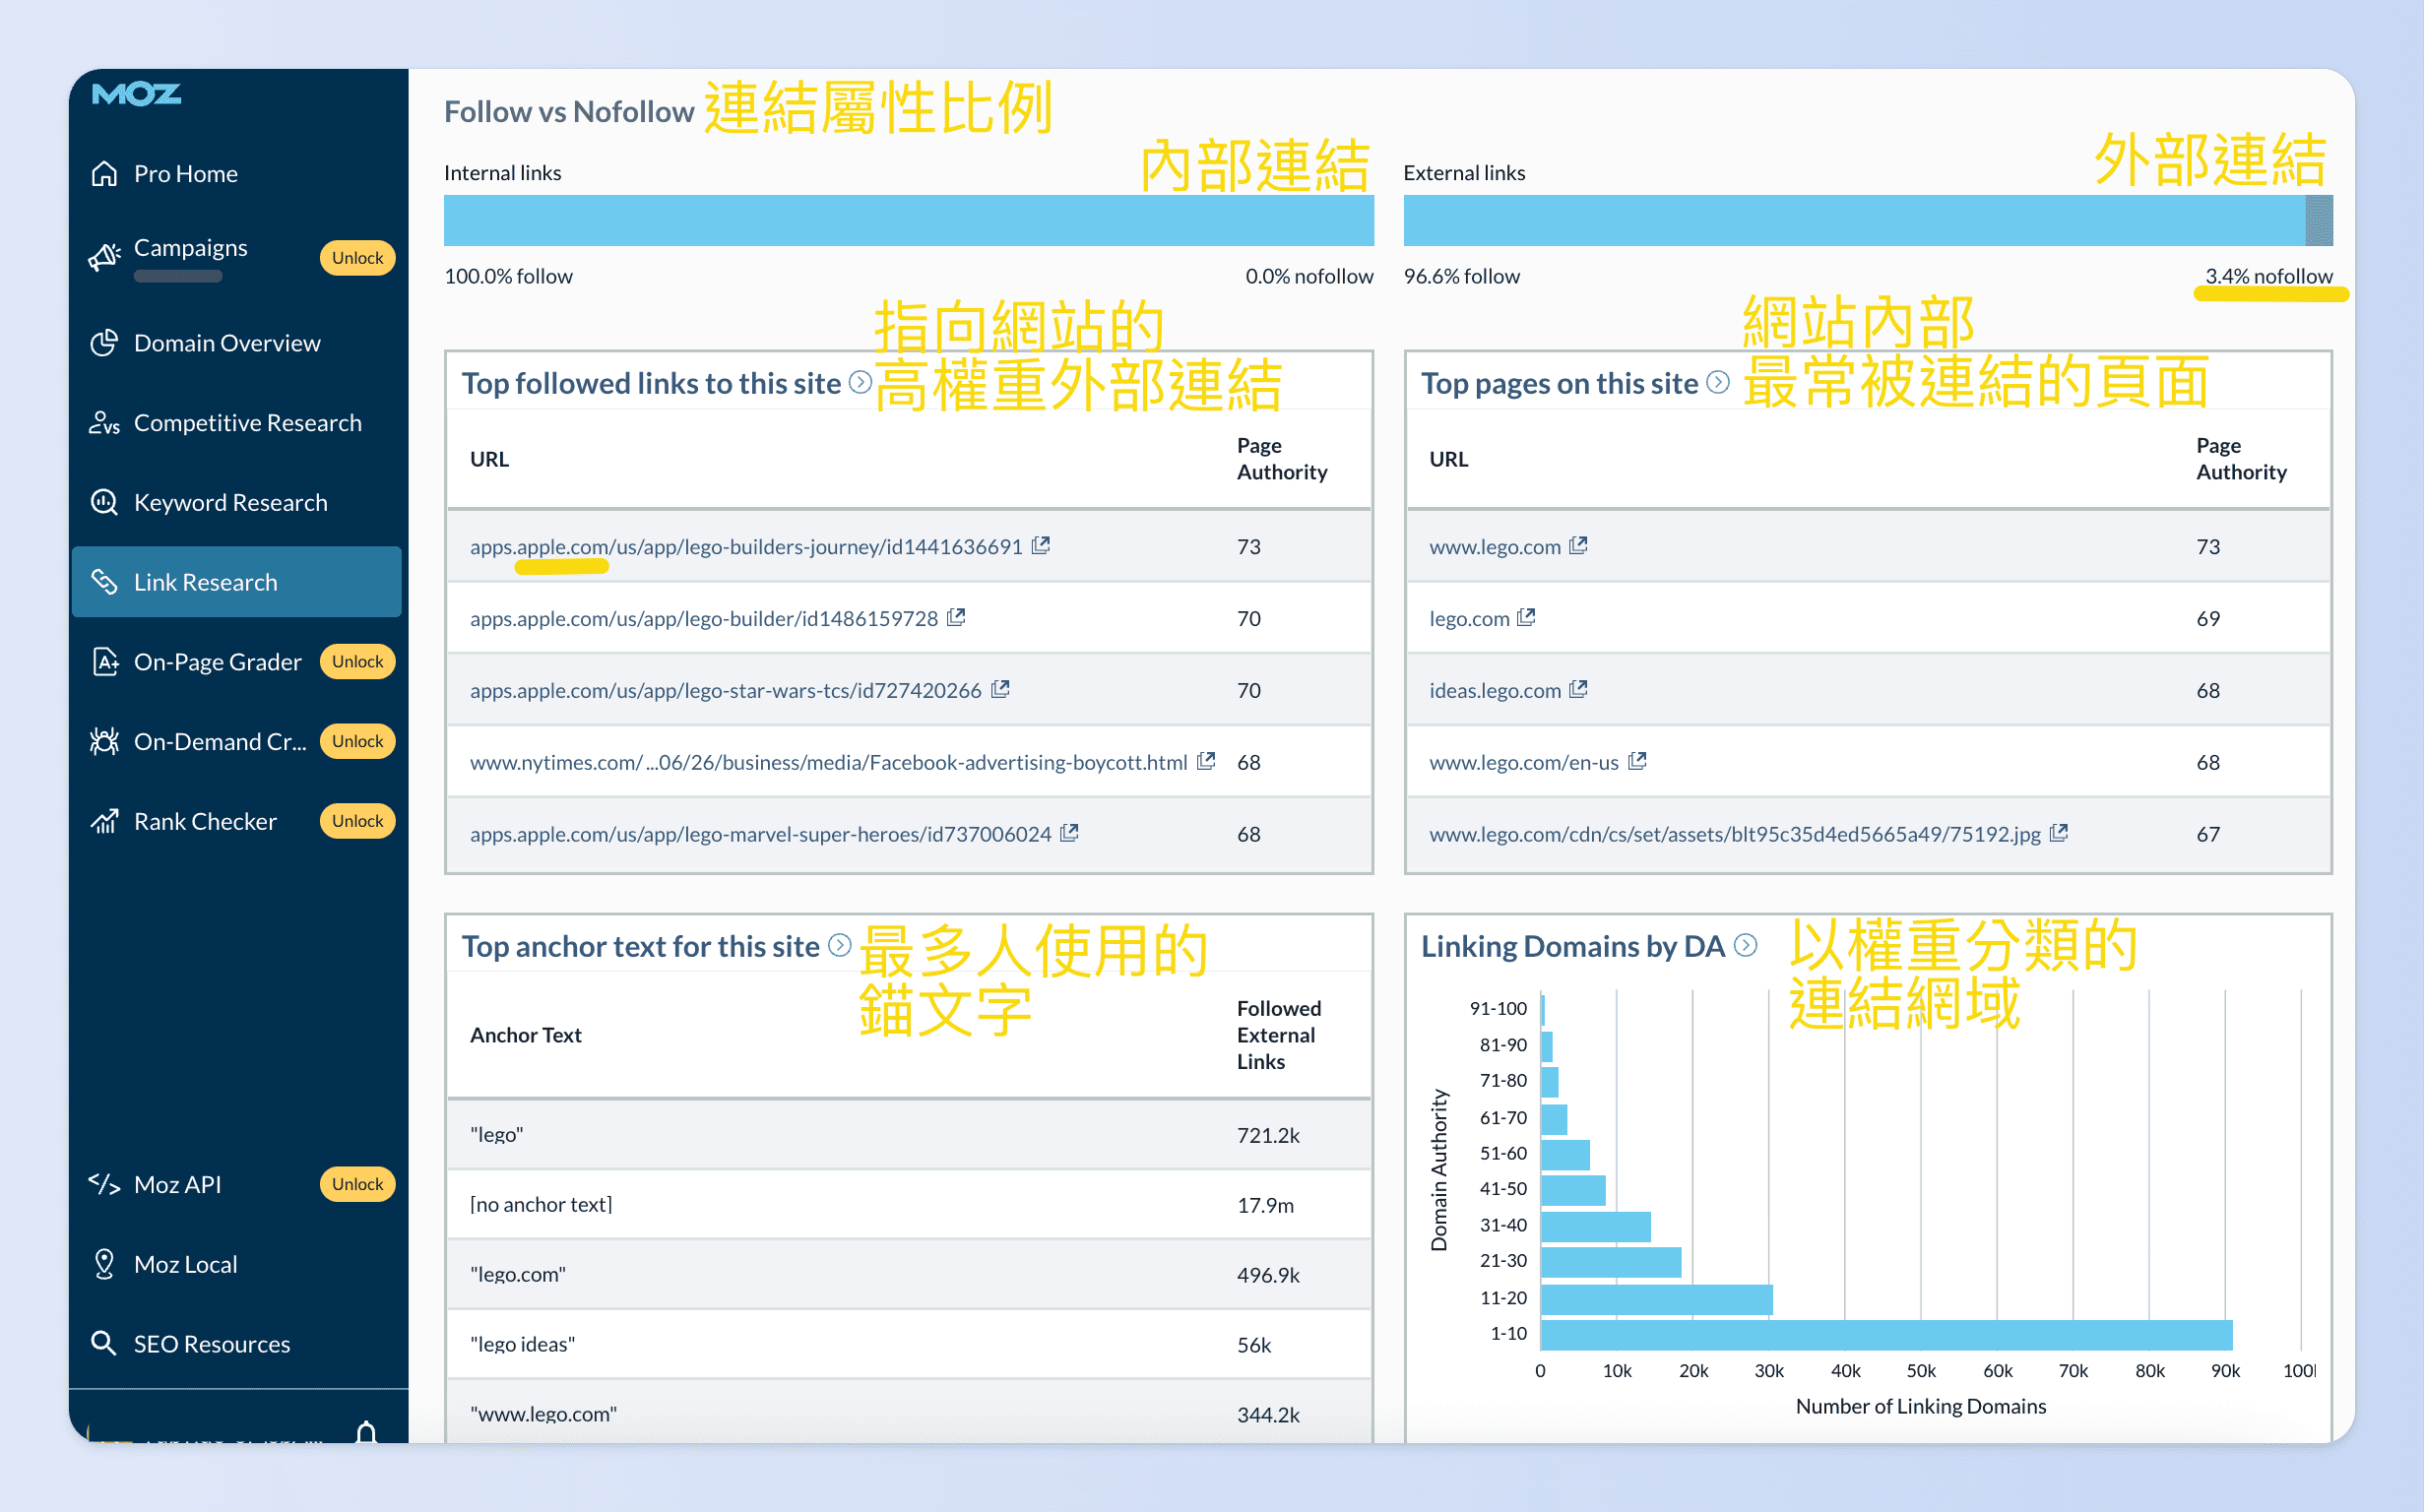Image resolution: width=2424 pixels, height=1512 pixels.
Task: Expand Top followed links to this site
Action: point(860,383)
